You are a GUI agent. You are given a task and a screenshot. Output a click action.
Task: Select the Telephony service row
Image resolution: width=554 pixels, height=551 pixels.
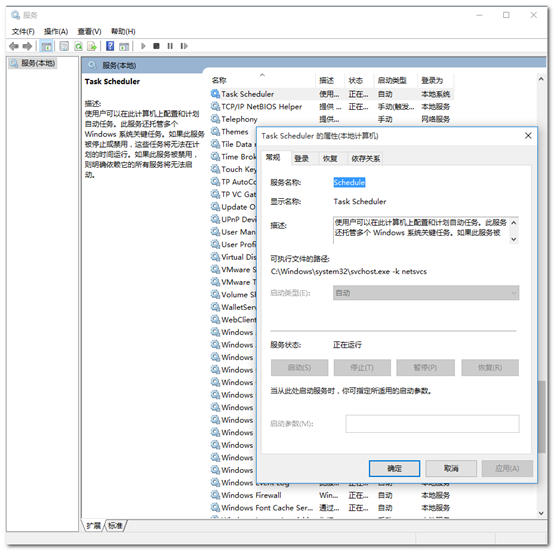coord(331,119)
